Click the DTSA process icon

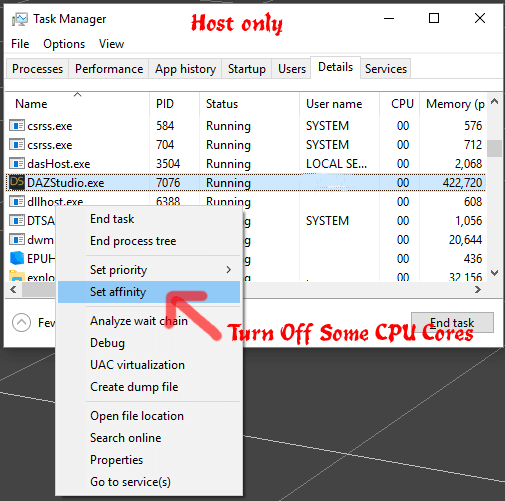(x=17, y=221)
